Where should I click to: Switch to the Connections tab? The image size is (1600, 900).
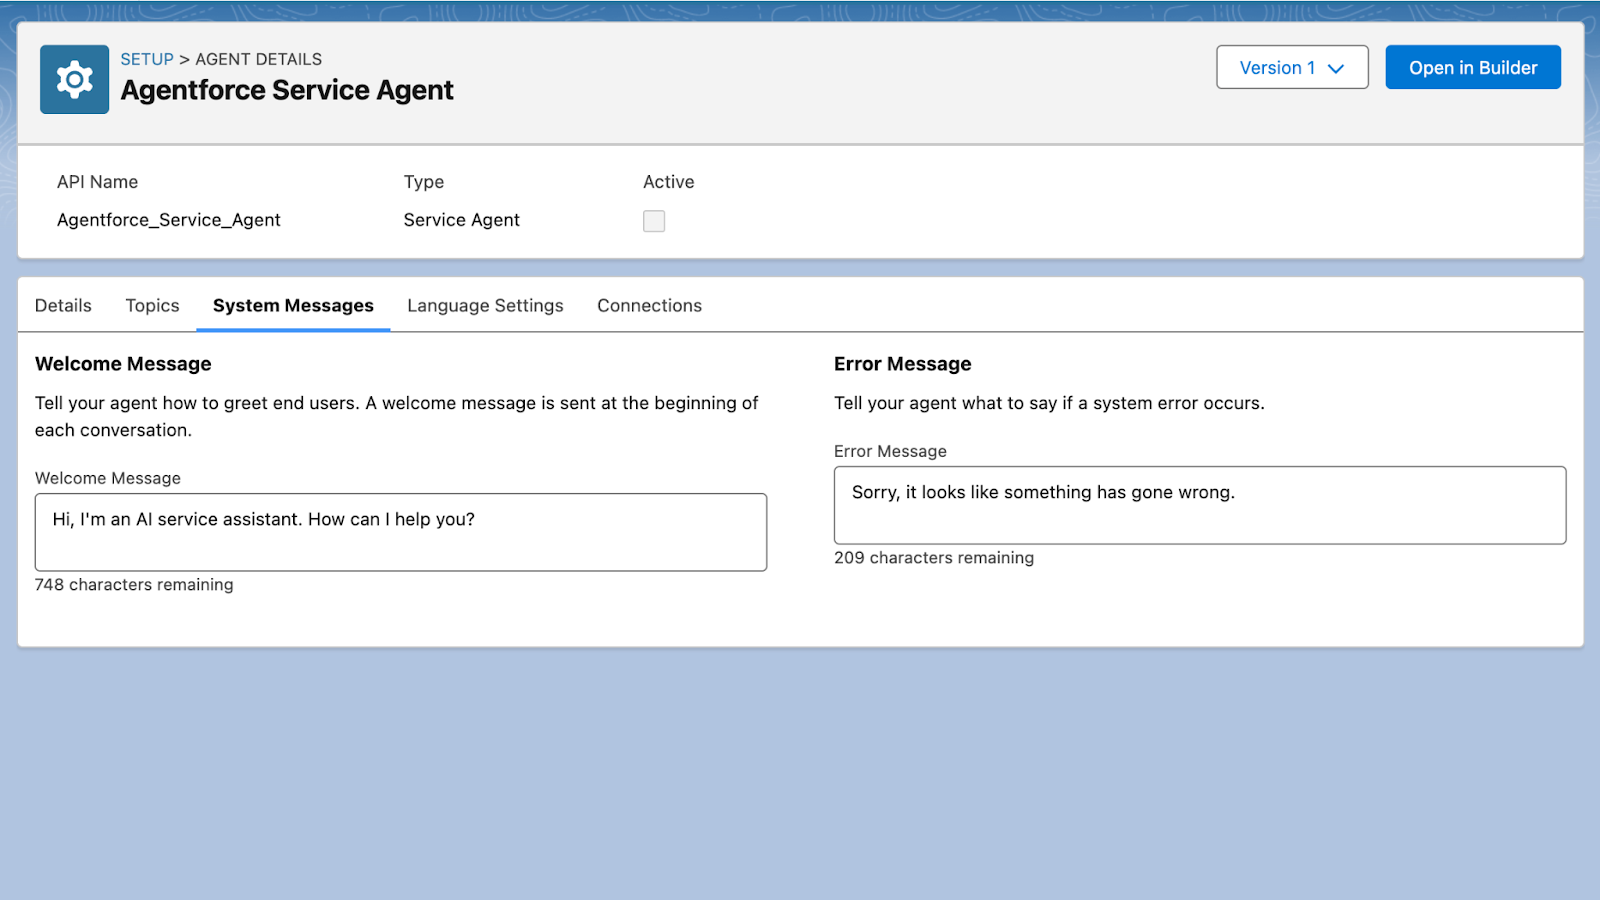[649, 305]
